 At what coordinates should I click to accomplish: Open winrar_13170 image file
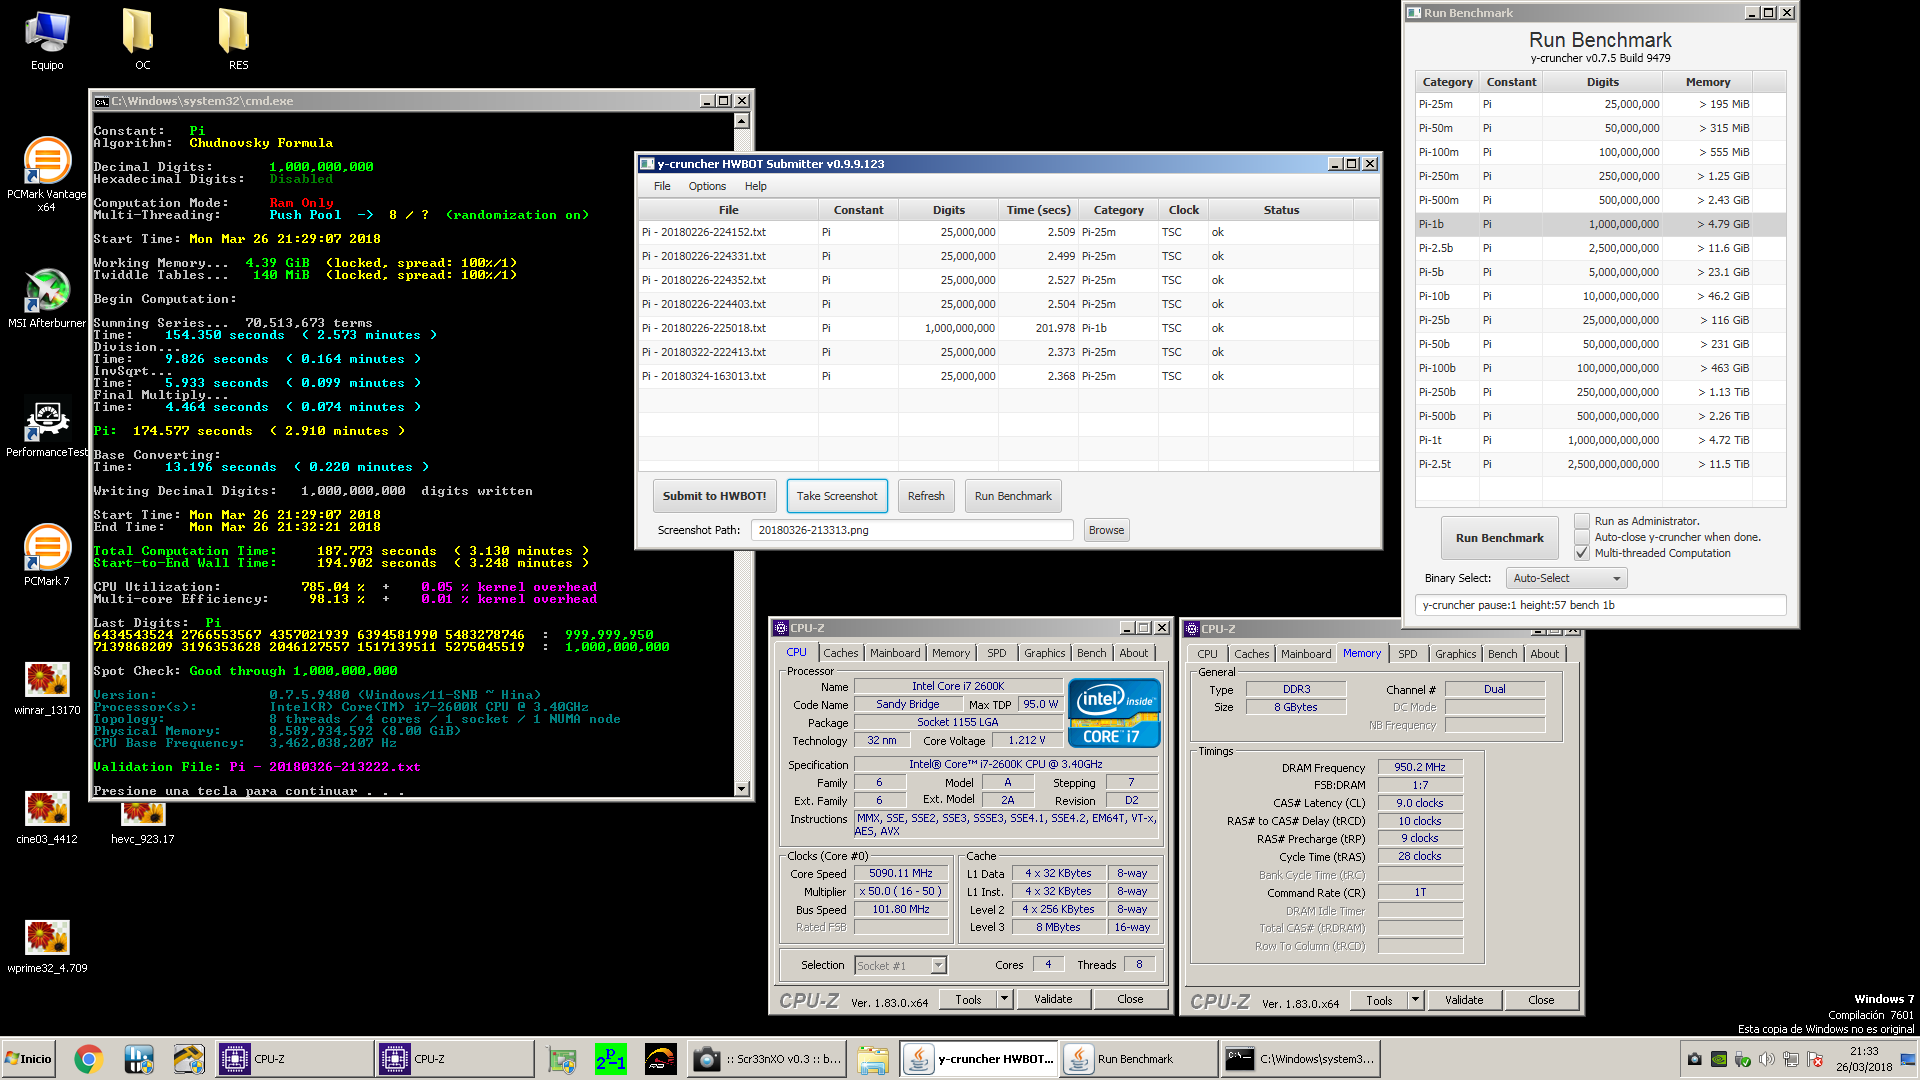click(x=47, y=688)
